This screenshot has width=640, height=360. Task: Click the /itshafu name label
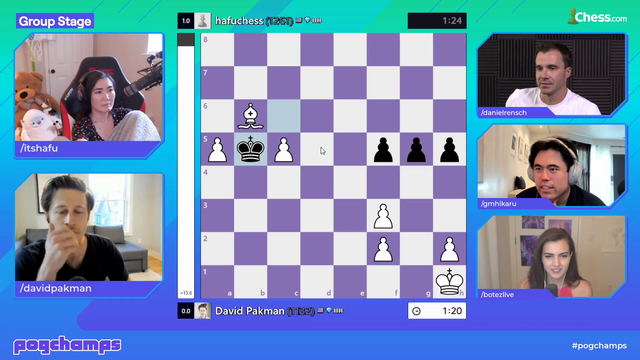39,148
